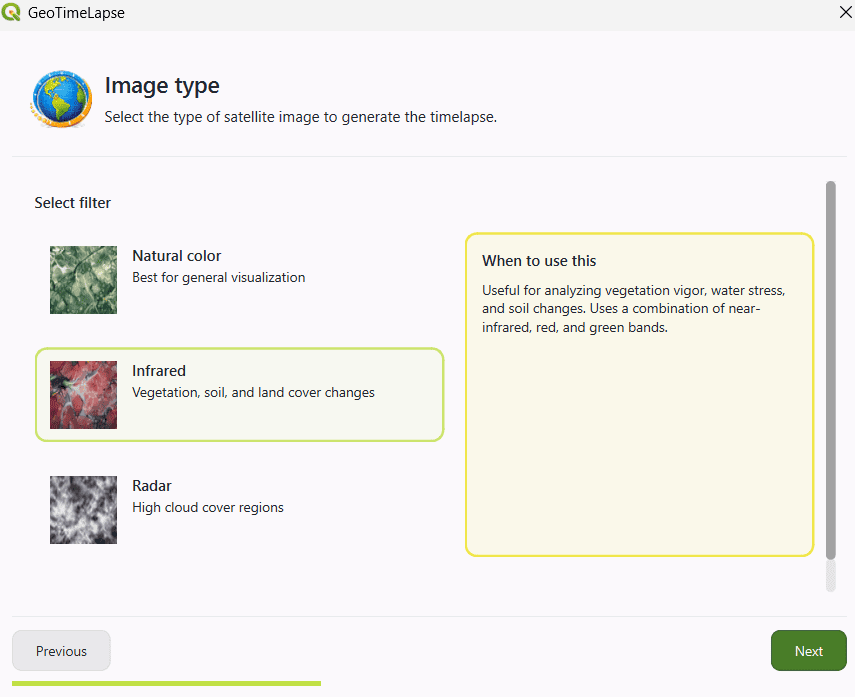Click 'Best for general visualization' text
The height and width of the screenshot is (697, 855).
[219, 278]
